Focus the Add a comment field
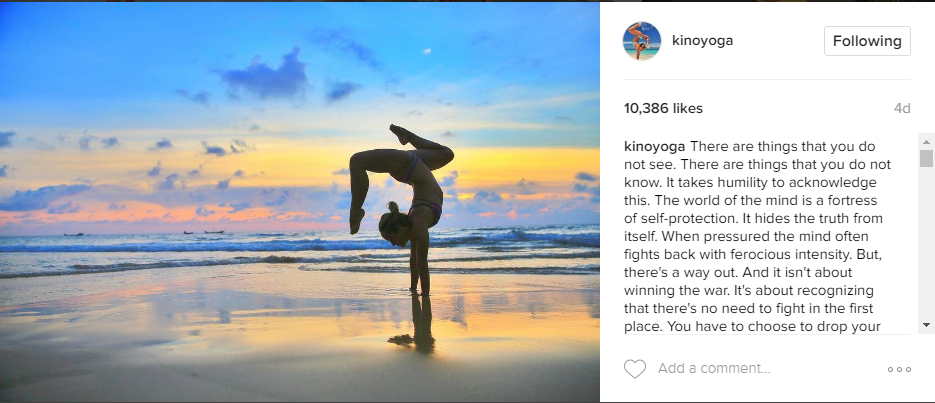This screenshot has width=935, height=403. [742, 369]
